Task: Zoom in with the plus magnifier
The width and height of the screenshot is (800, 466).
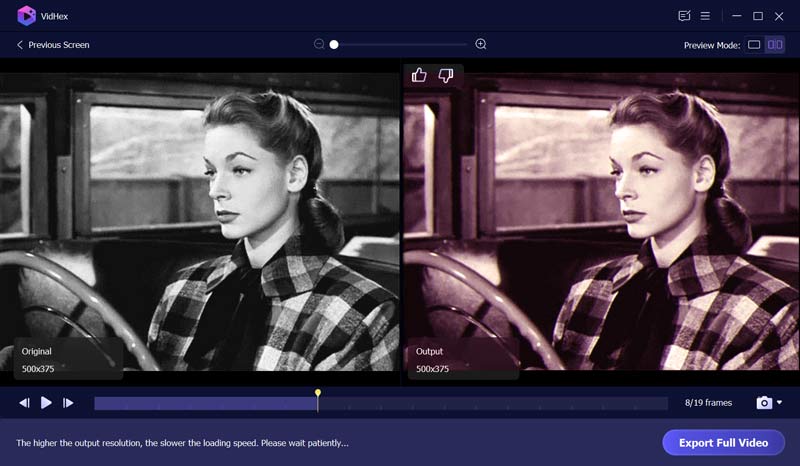Action: (481, 44)
